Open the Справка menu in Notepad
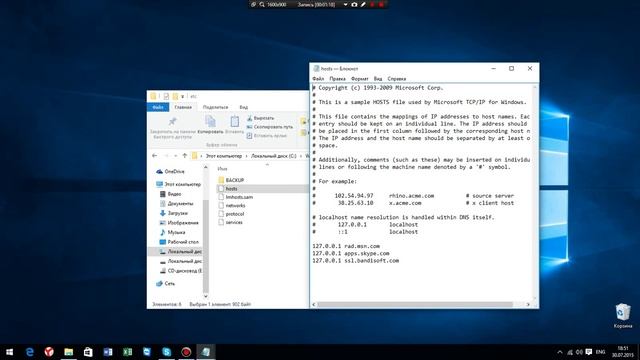 [x=397, y=78]
